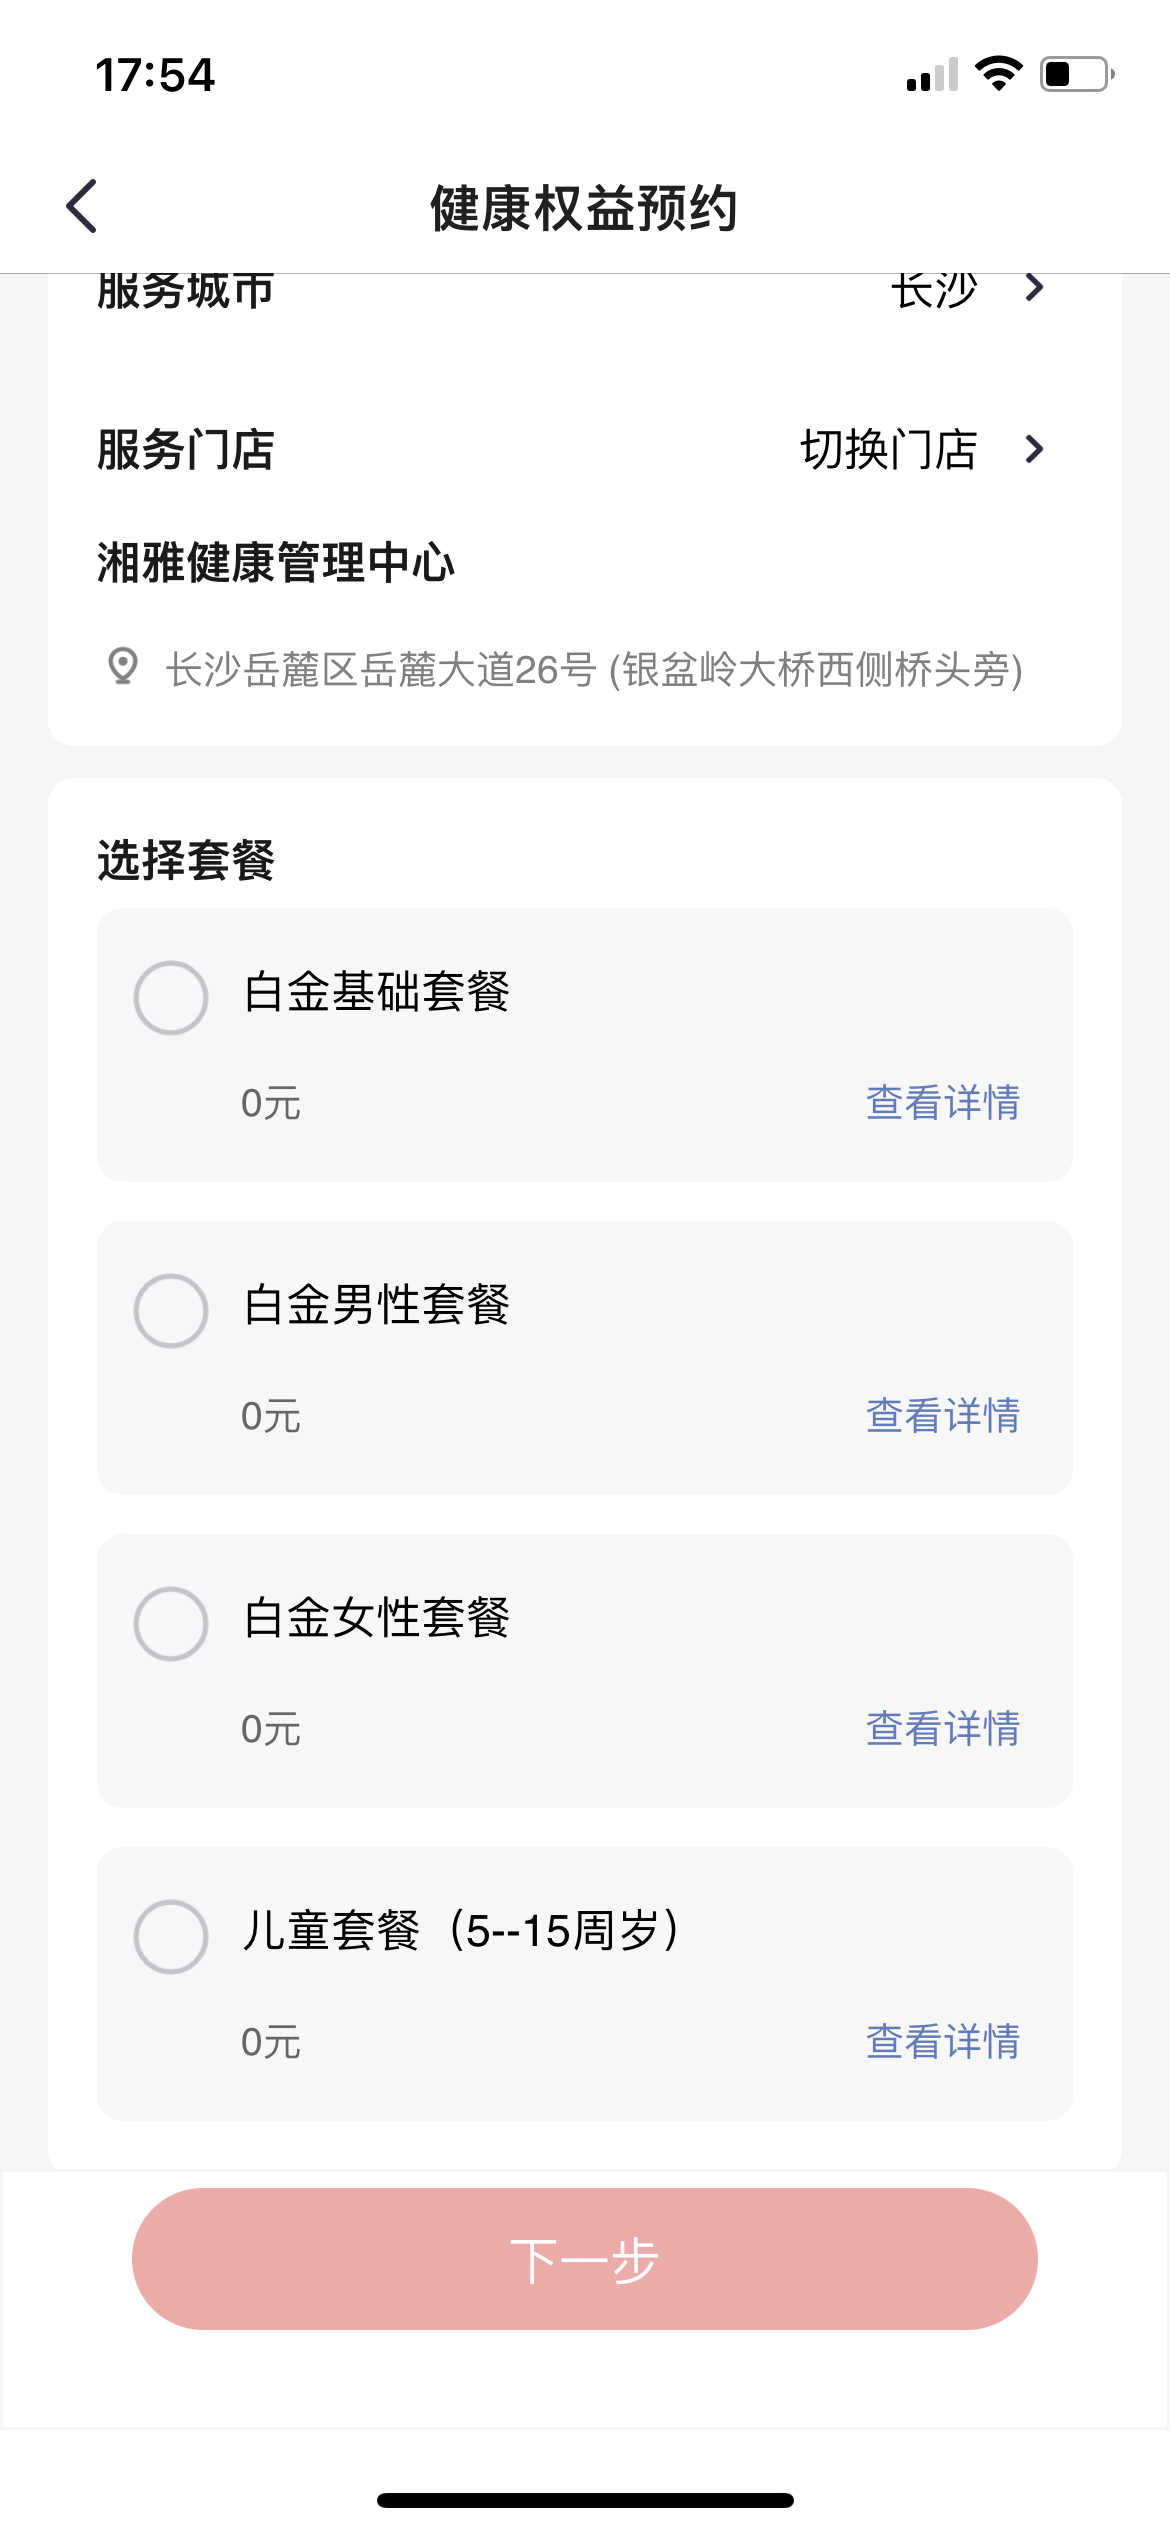Tap the back arrow icon
This screenshot has width=1170, height=2532.
(82, 207)
